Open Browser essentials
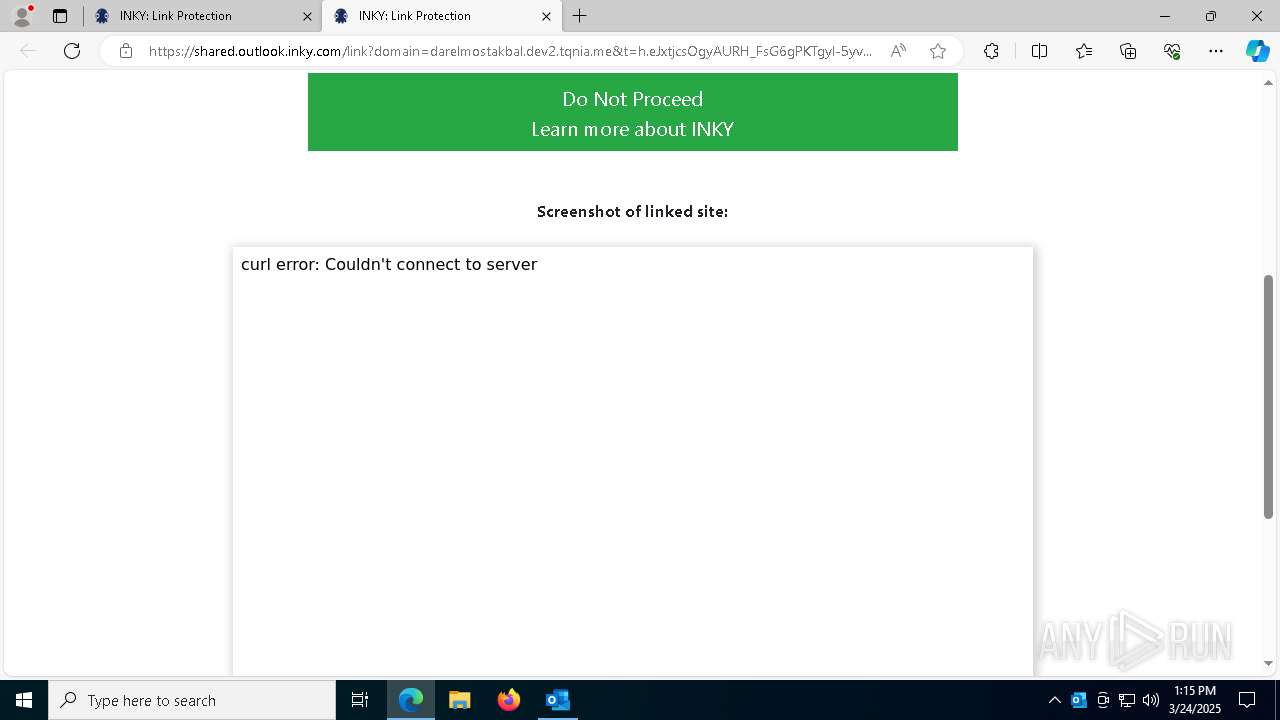This screenshot has height=720, width=1280. (1172, 51)
